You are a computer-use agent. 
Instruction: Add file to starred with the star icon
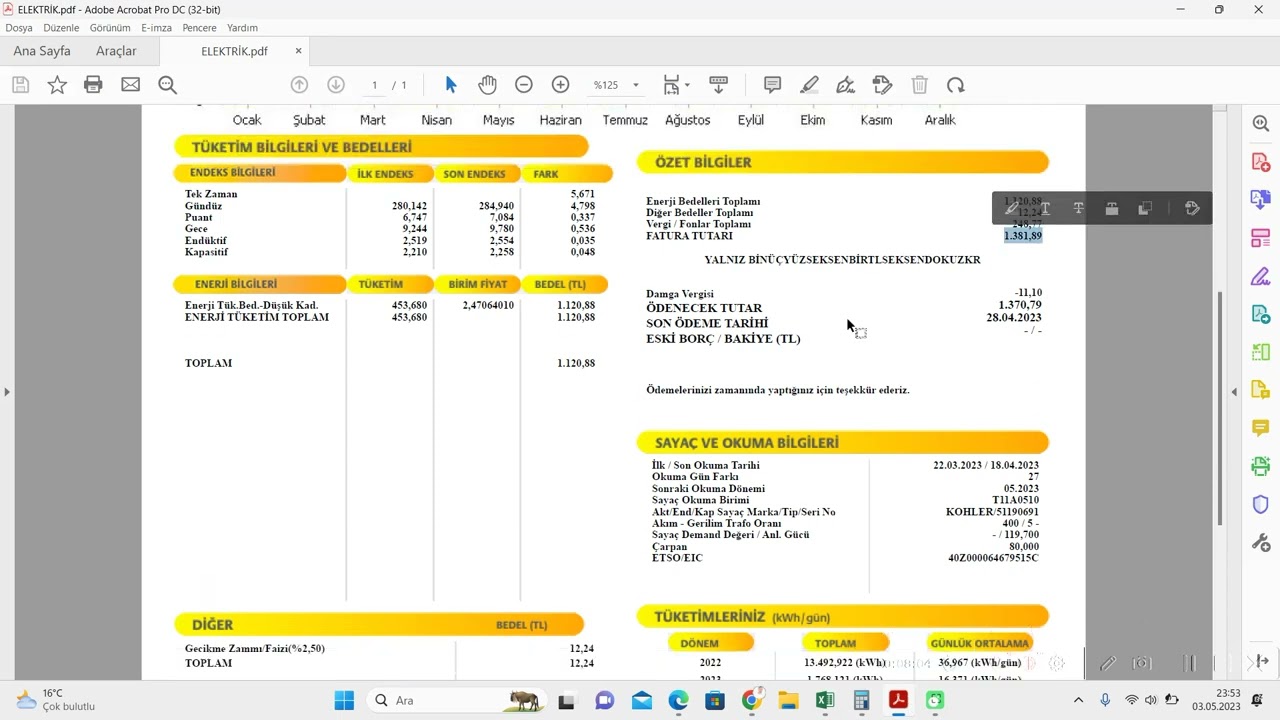click(x=57, y=85)
